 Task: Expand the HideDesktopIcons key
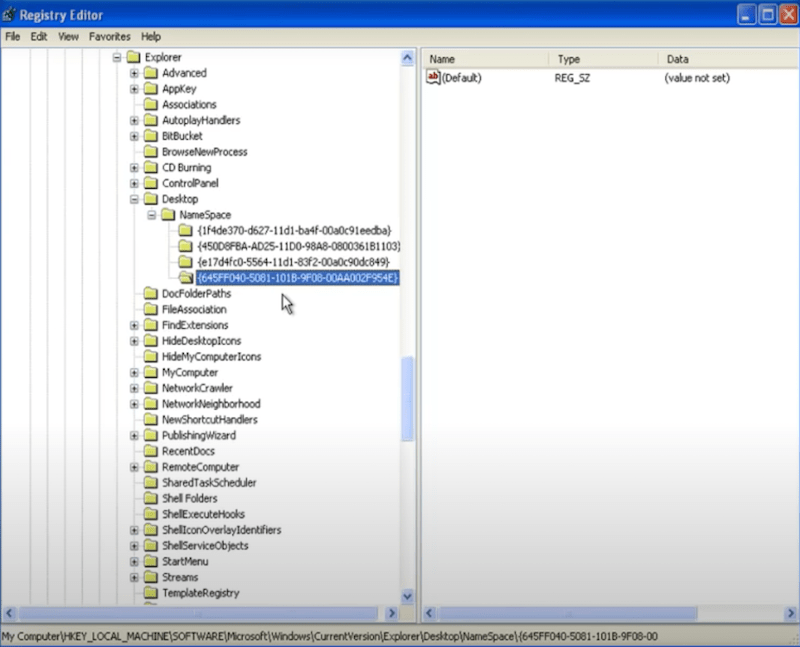coord(134,341)
